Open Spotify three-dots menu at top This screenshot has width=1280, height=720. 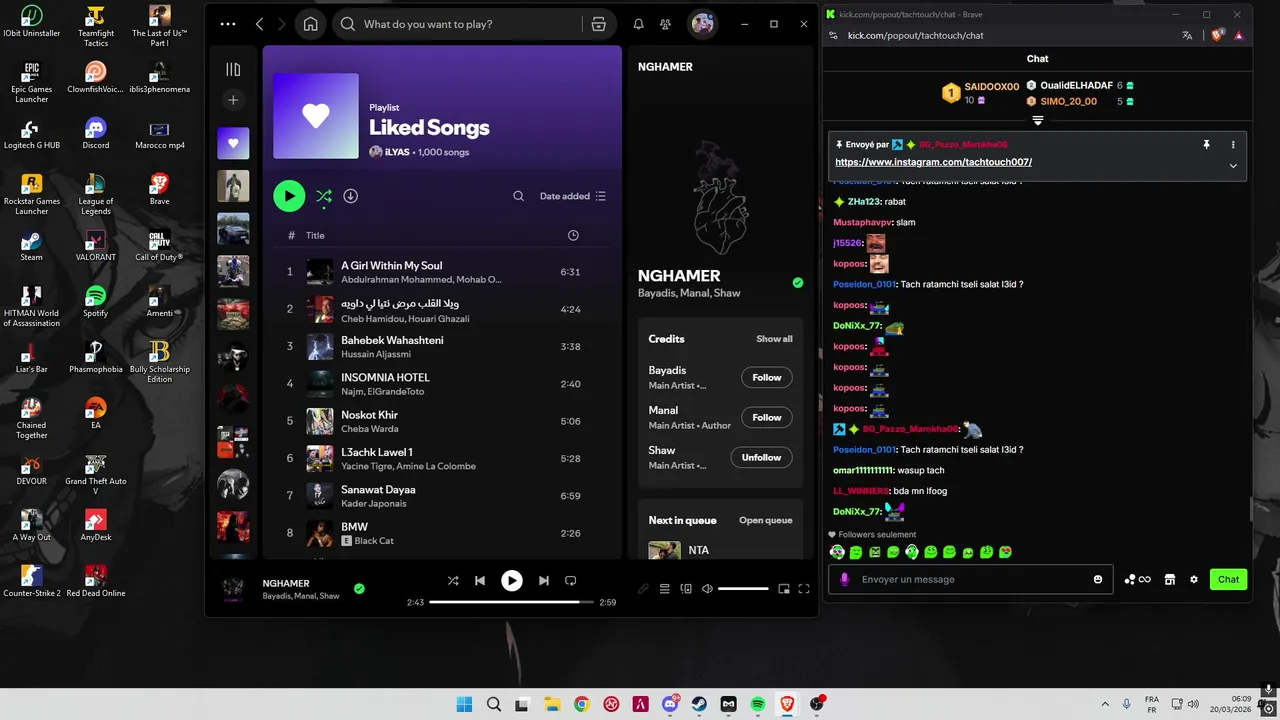tap(228, 24)
